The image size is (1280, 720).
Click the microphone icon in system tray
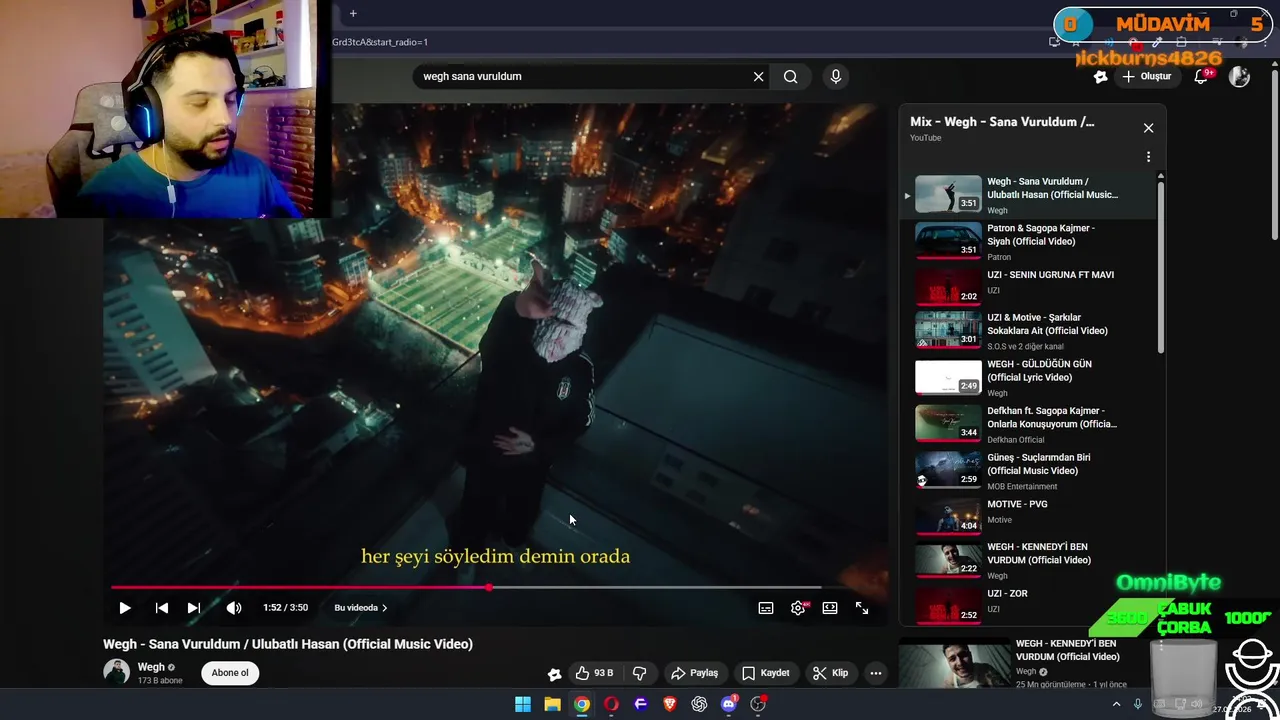(1137, 704)
